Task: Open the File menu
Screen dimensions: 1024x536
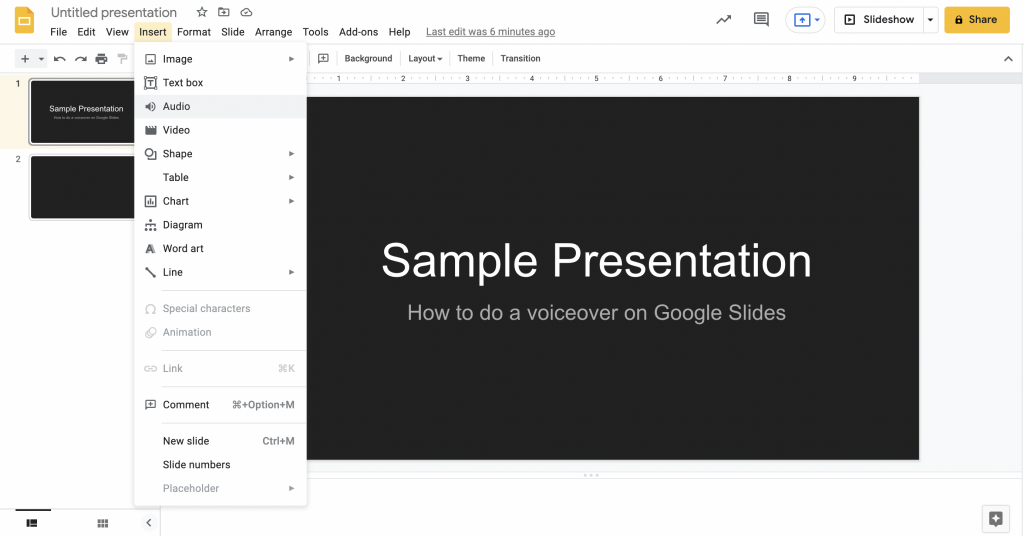Action: [58, 31]
